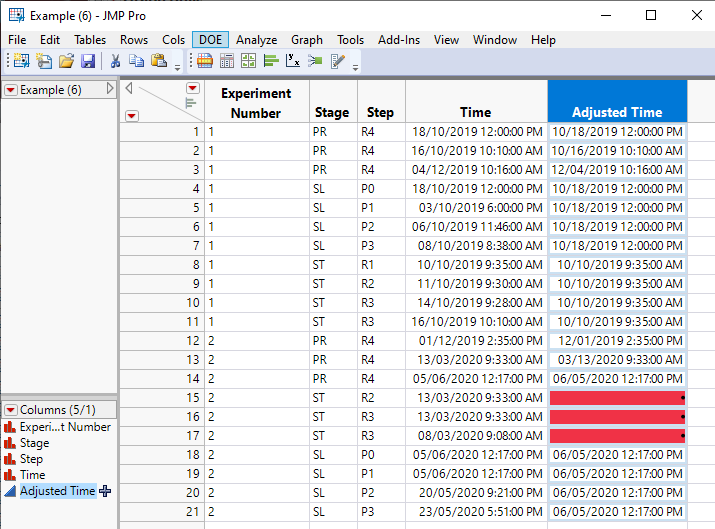Open the Cols menu

click(174, 40)
